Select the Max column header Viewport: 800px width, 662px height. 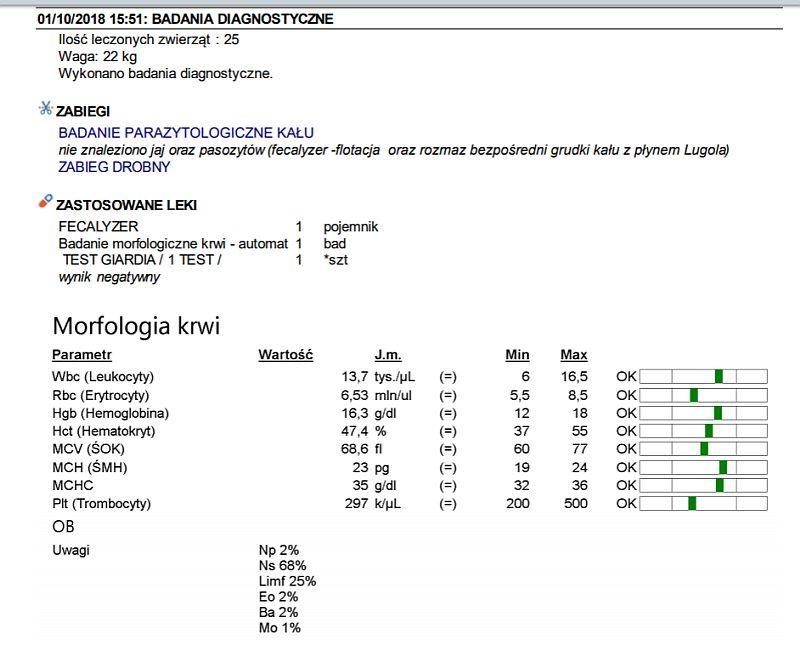click(x=574, y=355)
